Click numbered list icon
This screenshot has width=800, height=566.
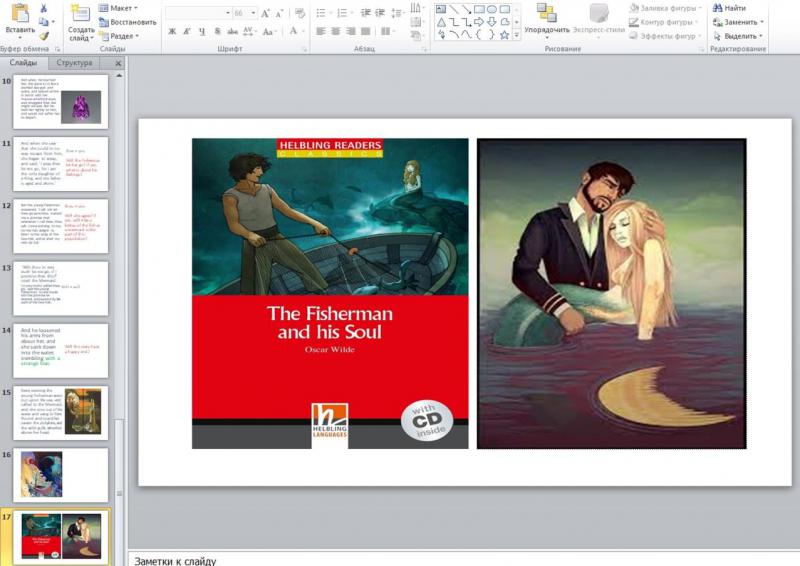click(344, 13)
